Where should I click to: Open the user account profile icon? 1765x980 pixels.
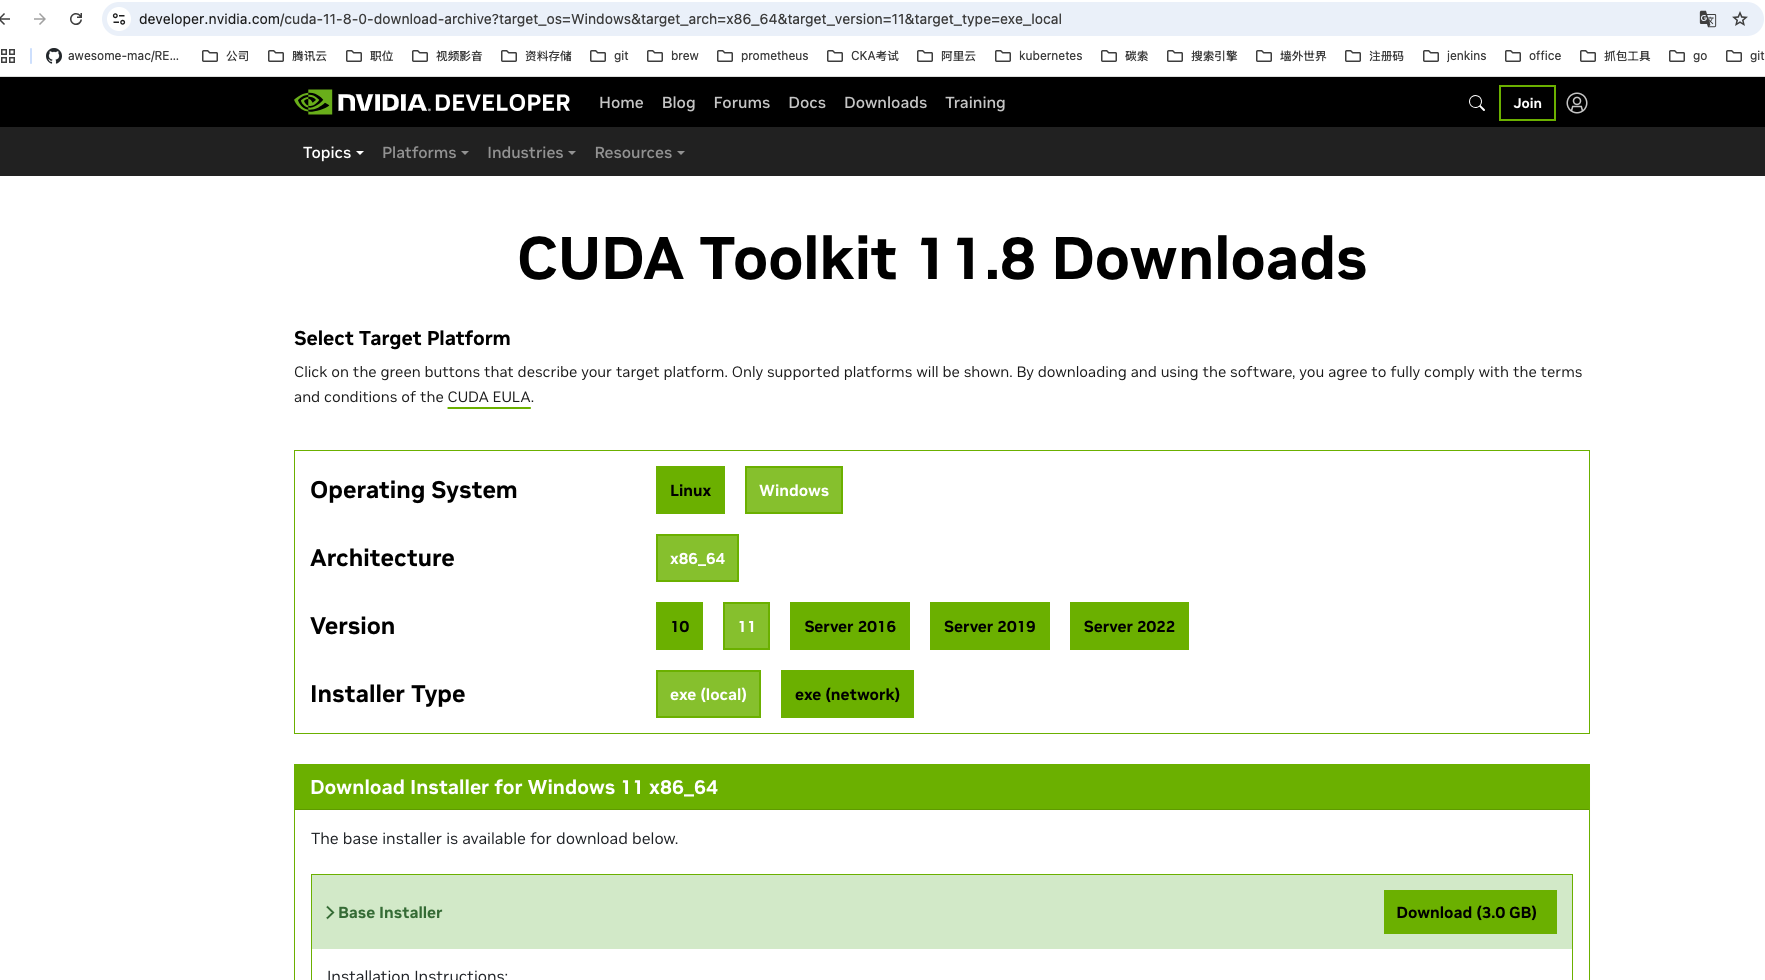tap(1577, 103)
